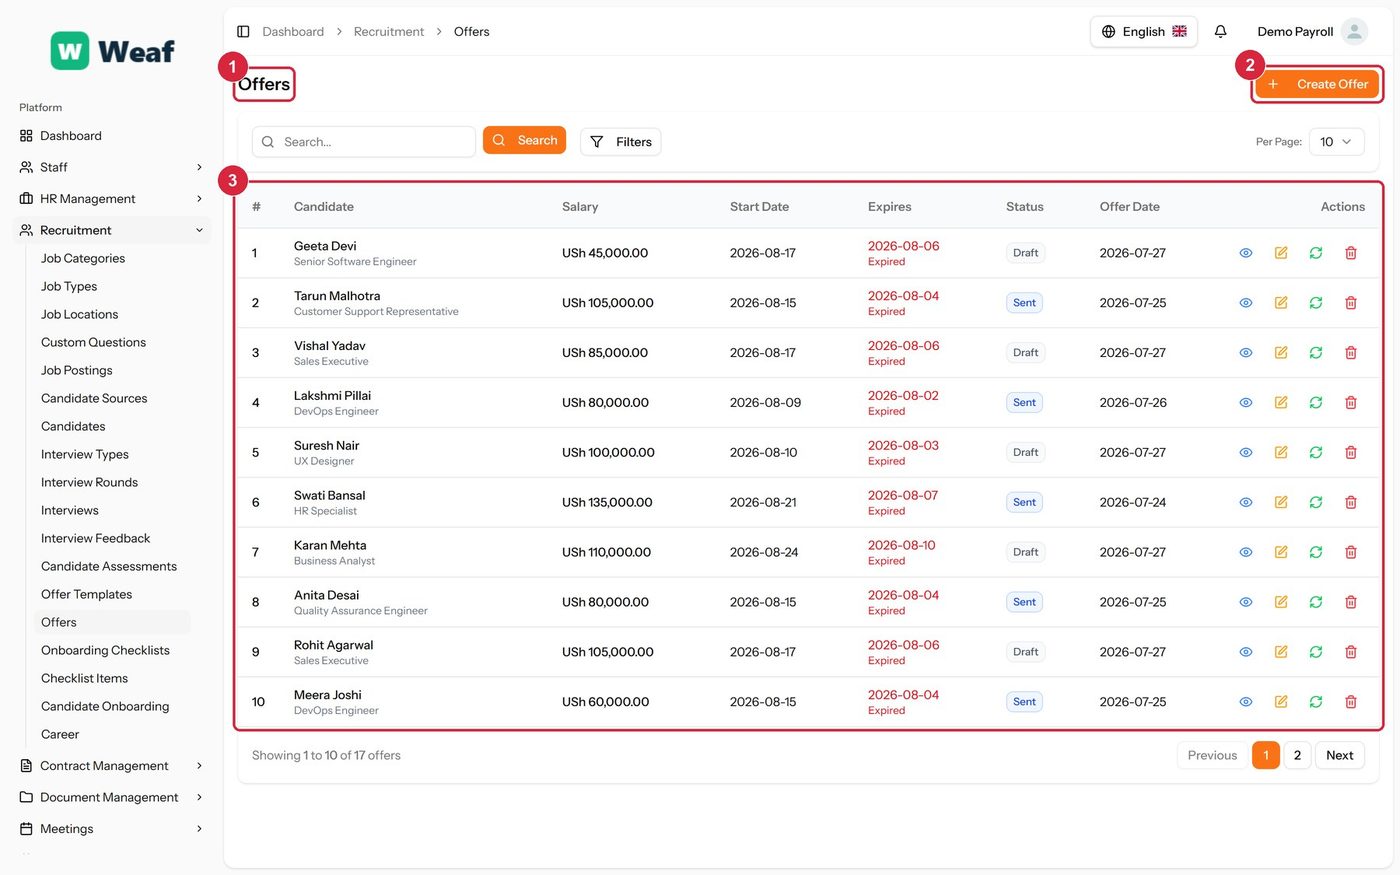Click refresh icon for Suresh Nair's offer
This screenshot has height=875, width=1400.
click(x=1316, y=453)
